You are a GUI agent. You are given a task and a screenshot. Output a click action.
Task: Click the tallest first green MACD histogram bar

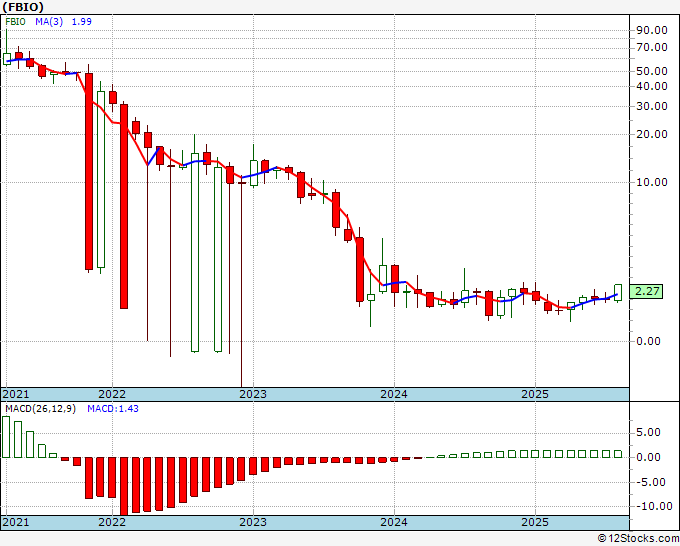[x=6, y=437]
